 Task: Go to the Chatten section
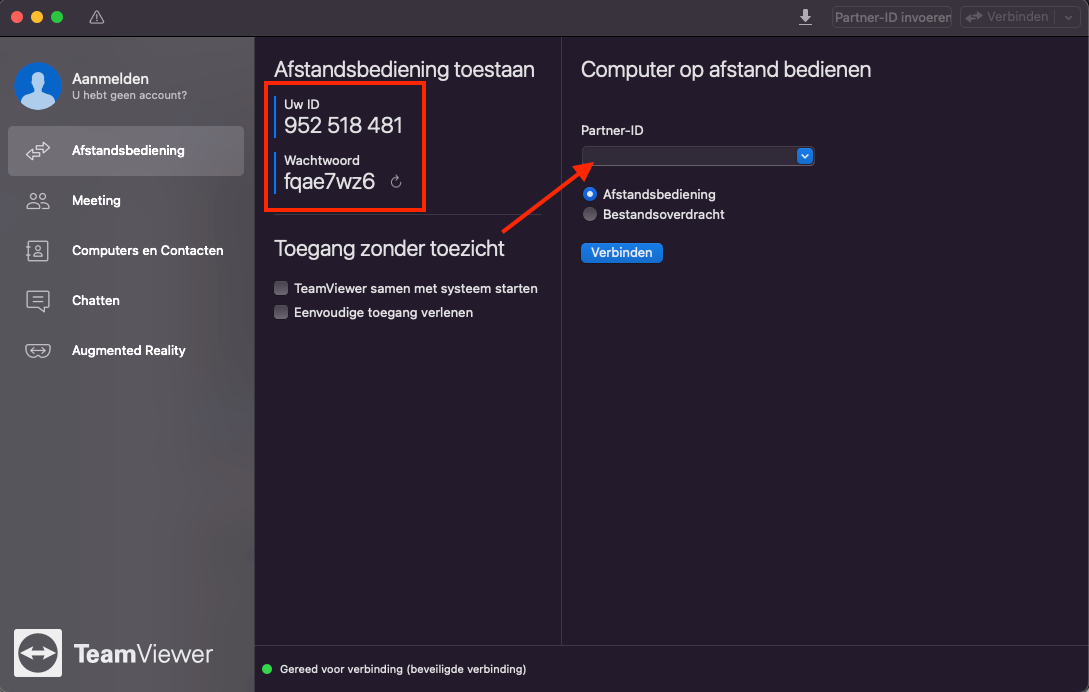[x=126, y=301]
